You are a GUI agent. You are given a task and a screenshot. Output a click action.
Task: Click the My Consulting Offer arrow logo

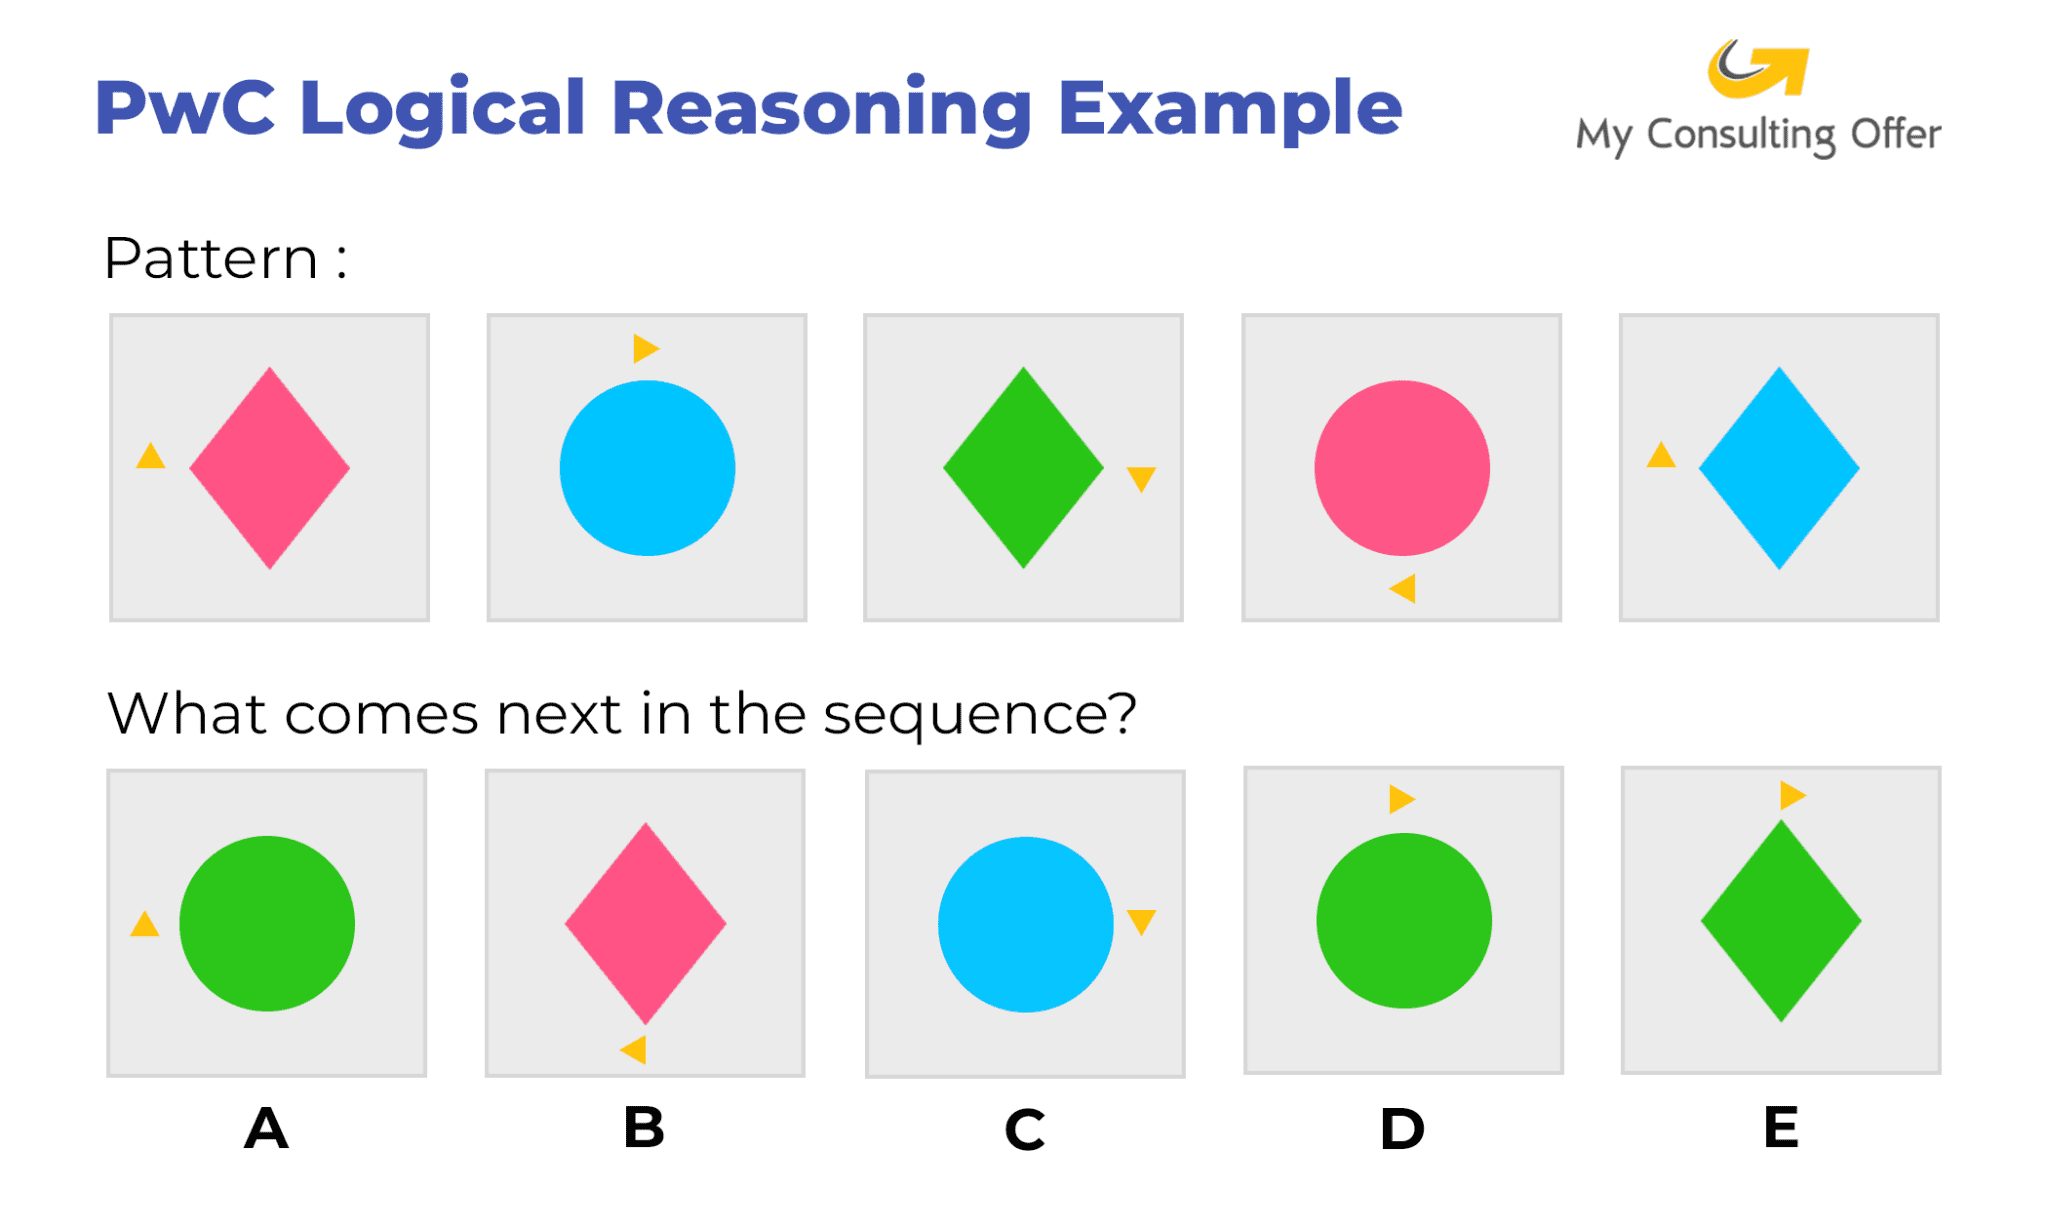[x=1757, y=68]
